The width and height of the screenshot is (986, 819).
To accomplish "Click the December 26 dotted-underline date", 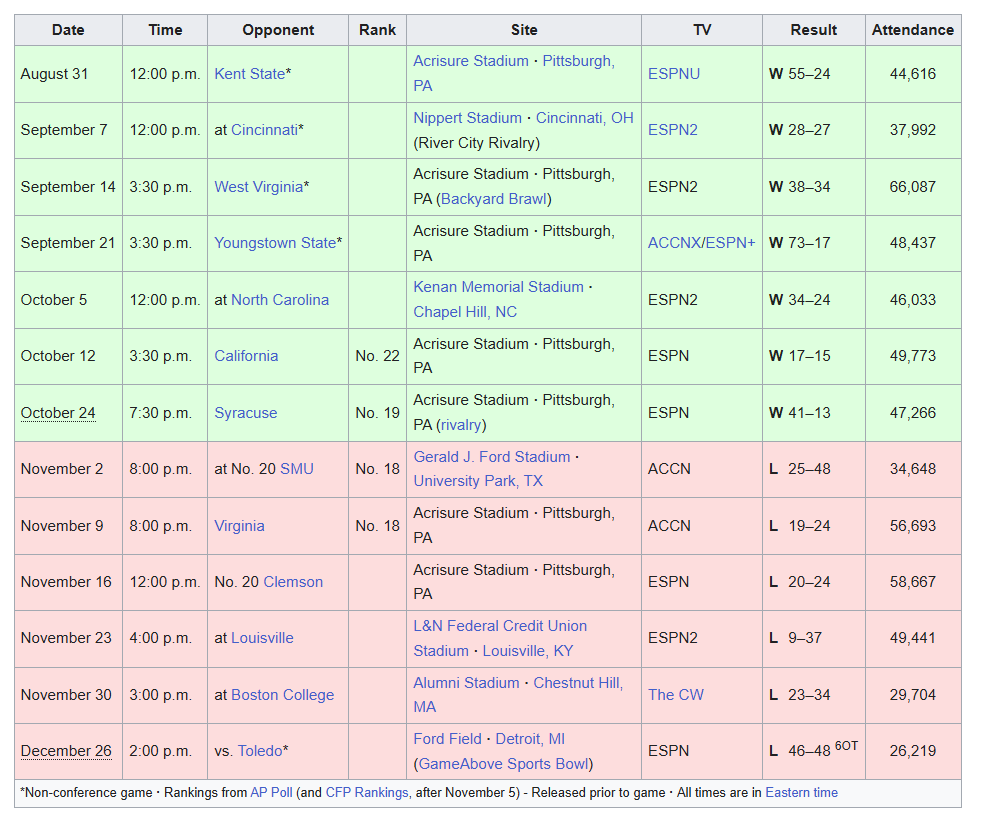I will click(66, 750).
